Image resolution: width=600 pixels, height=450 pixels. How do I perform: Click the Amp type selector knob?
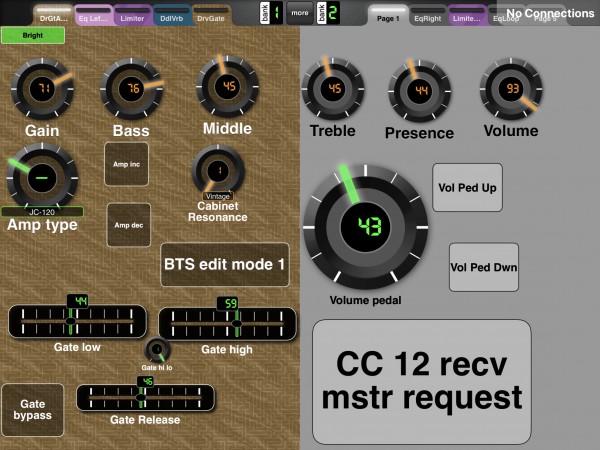click(x=42, y=177)
